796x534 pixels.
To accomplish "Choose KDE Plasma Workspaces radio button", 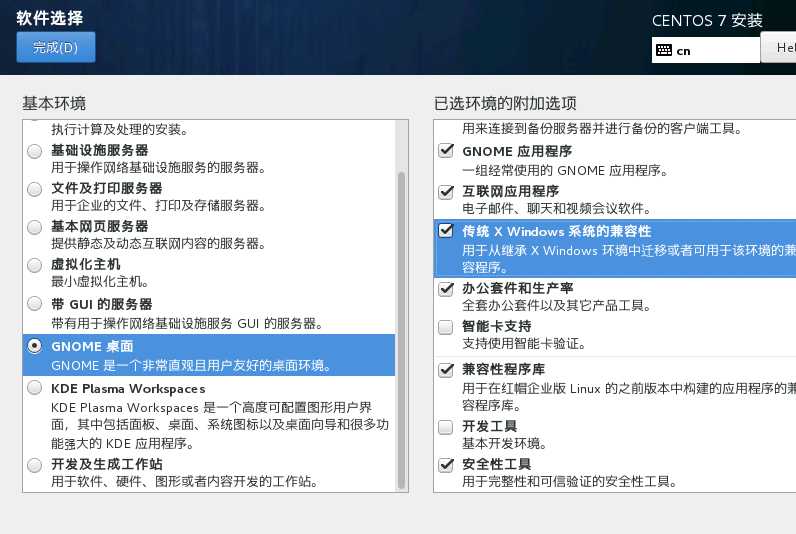I will coord(35,388).
